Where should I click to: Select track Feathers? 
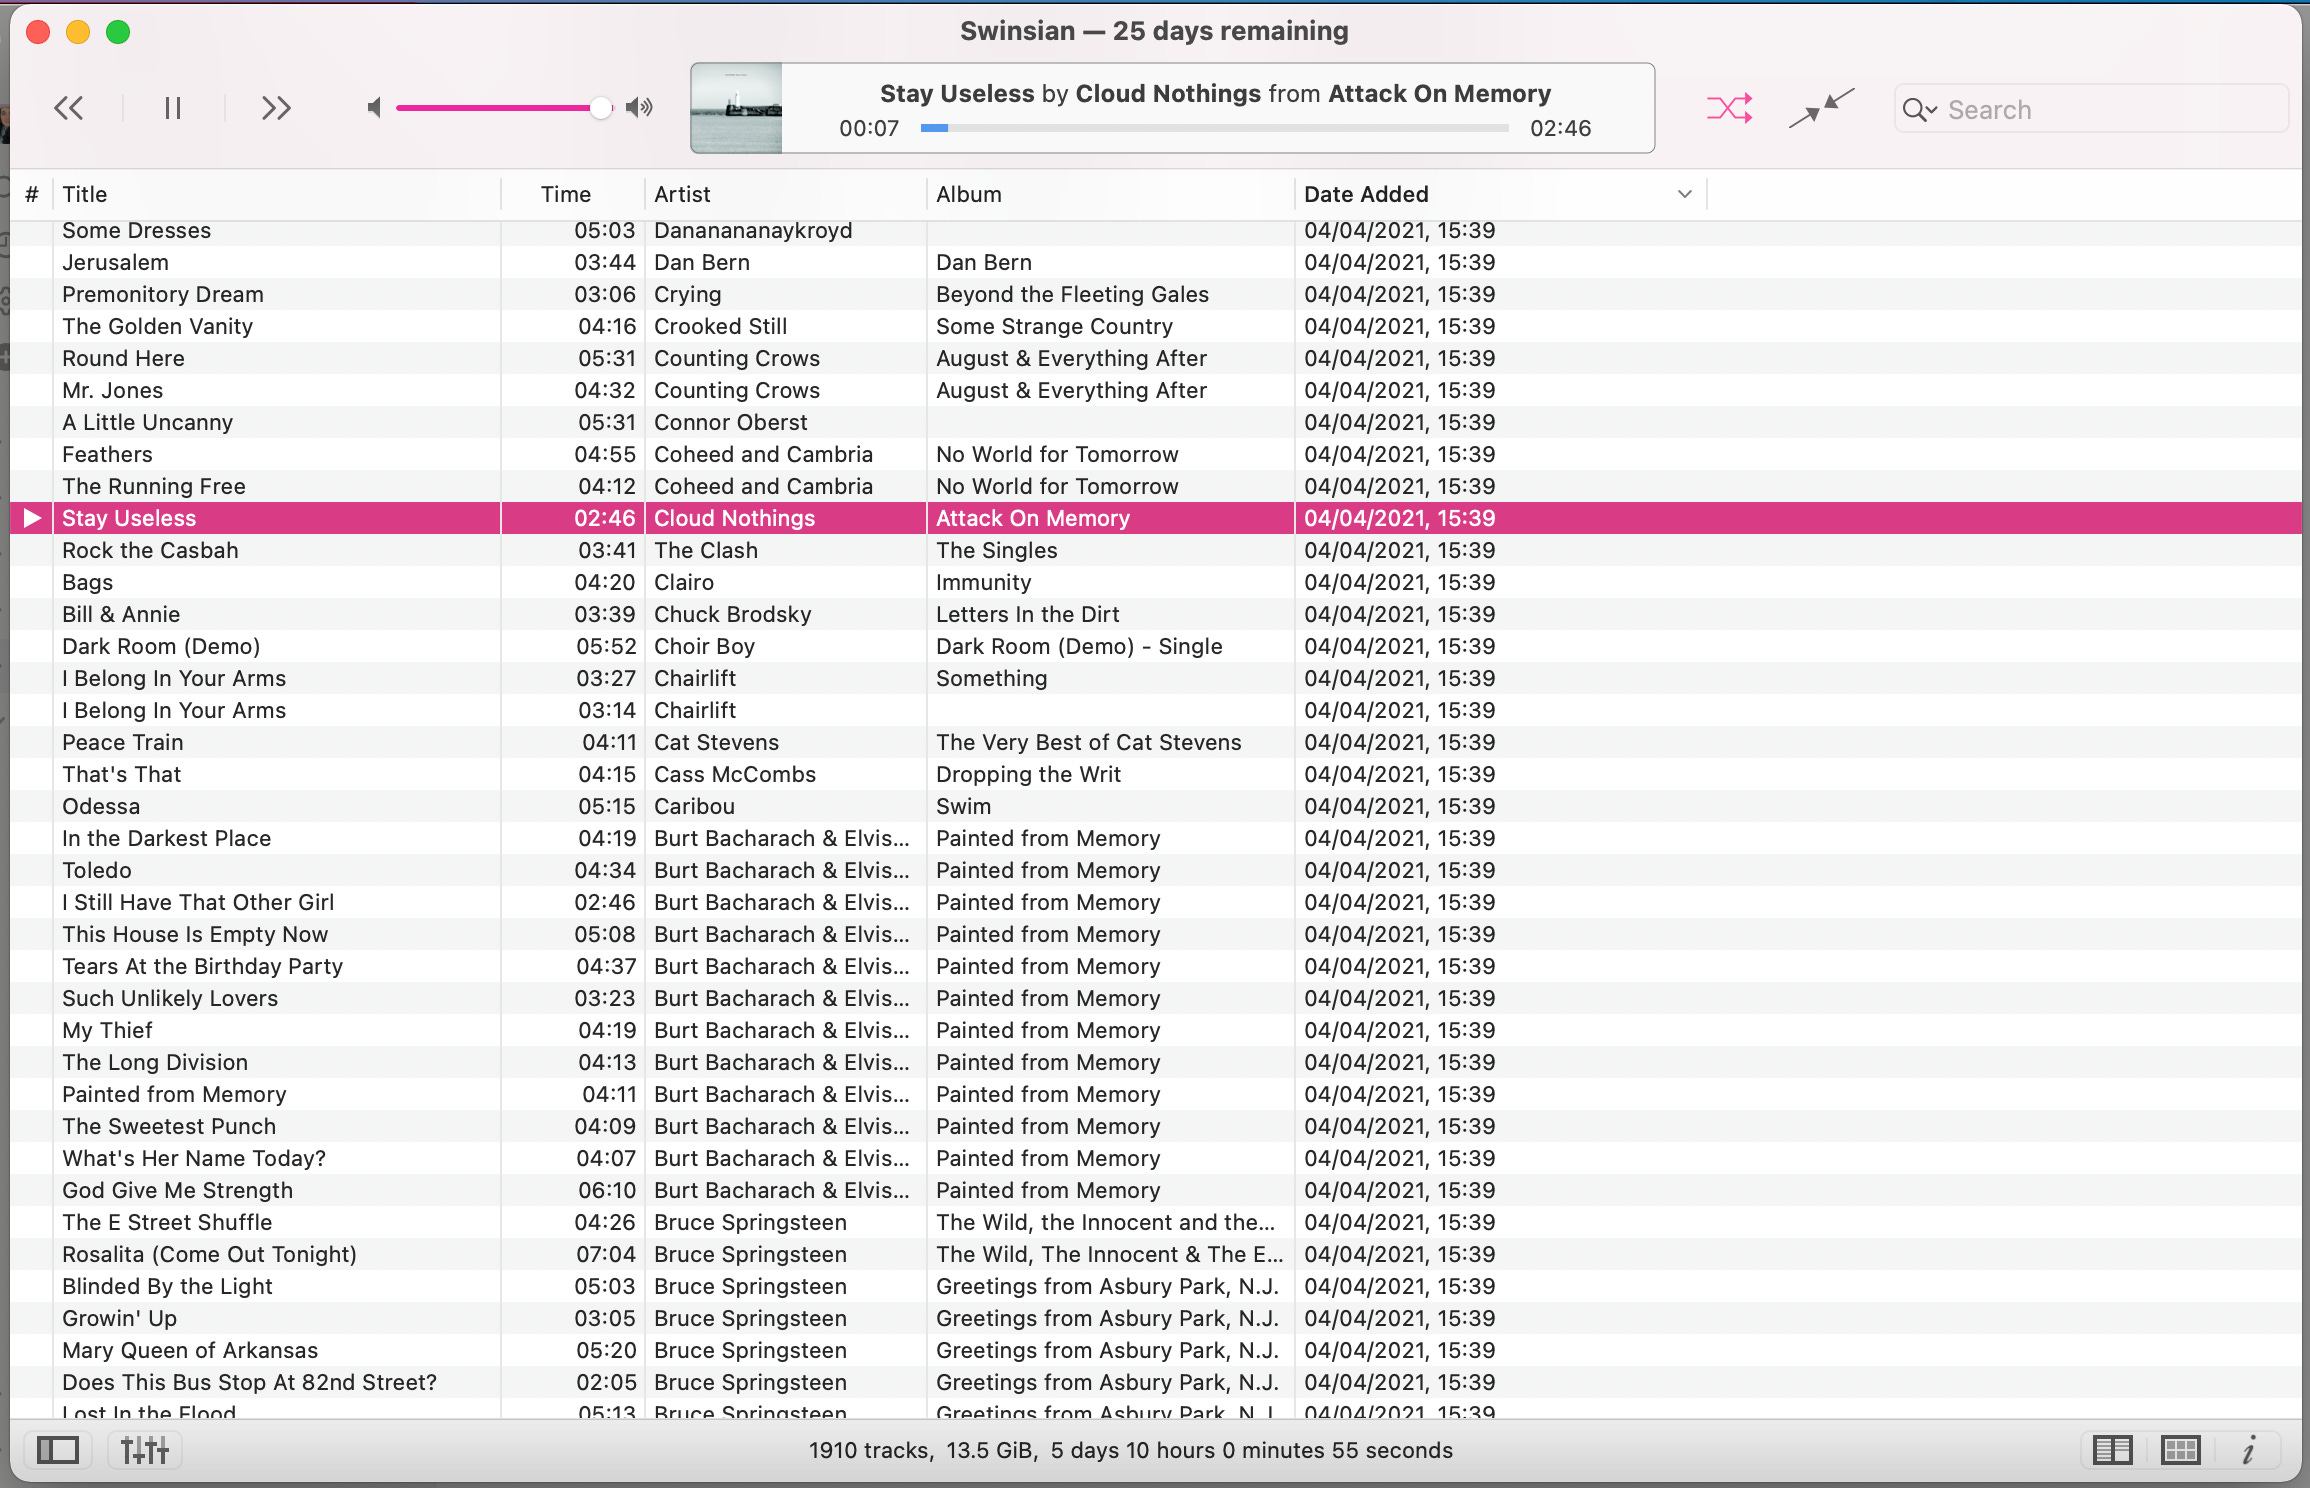coord(1156,454)
